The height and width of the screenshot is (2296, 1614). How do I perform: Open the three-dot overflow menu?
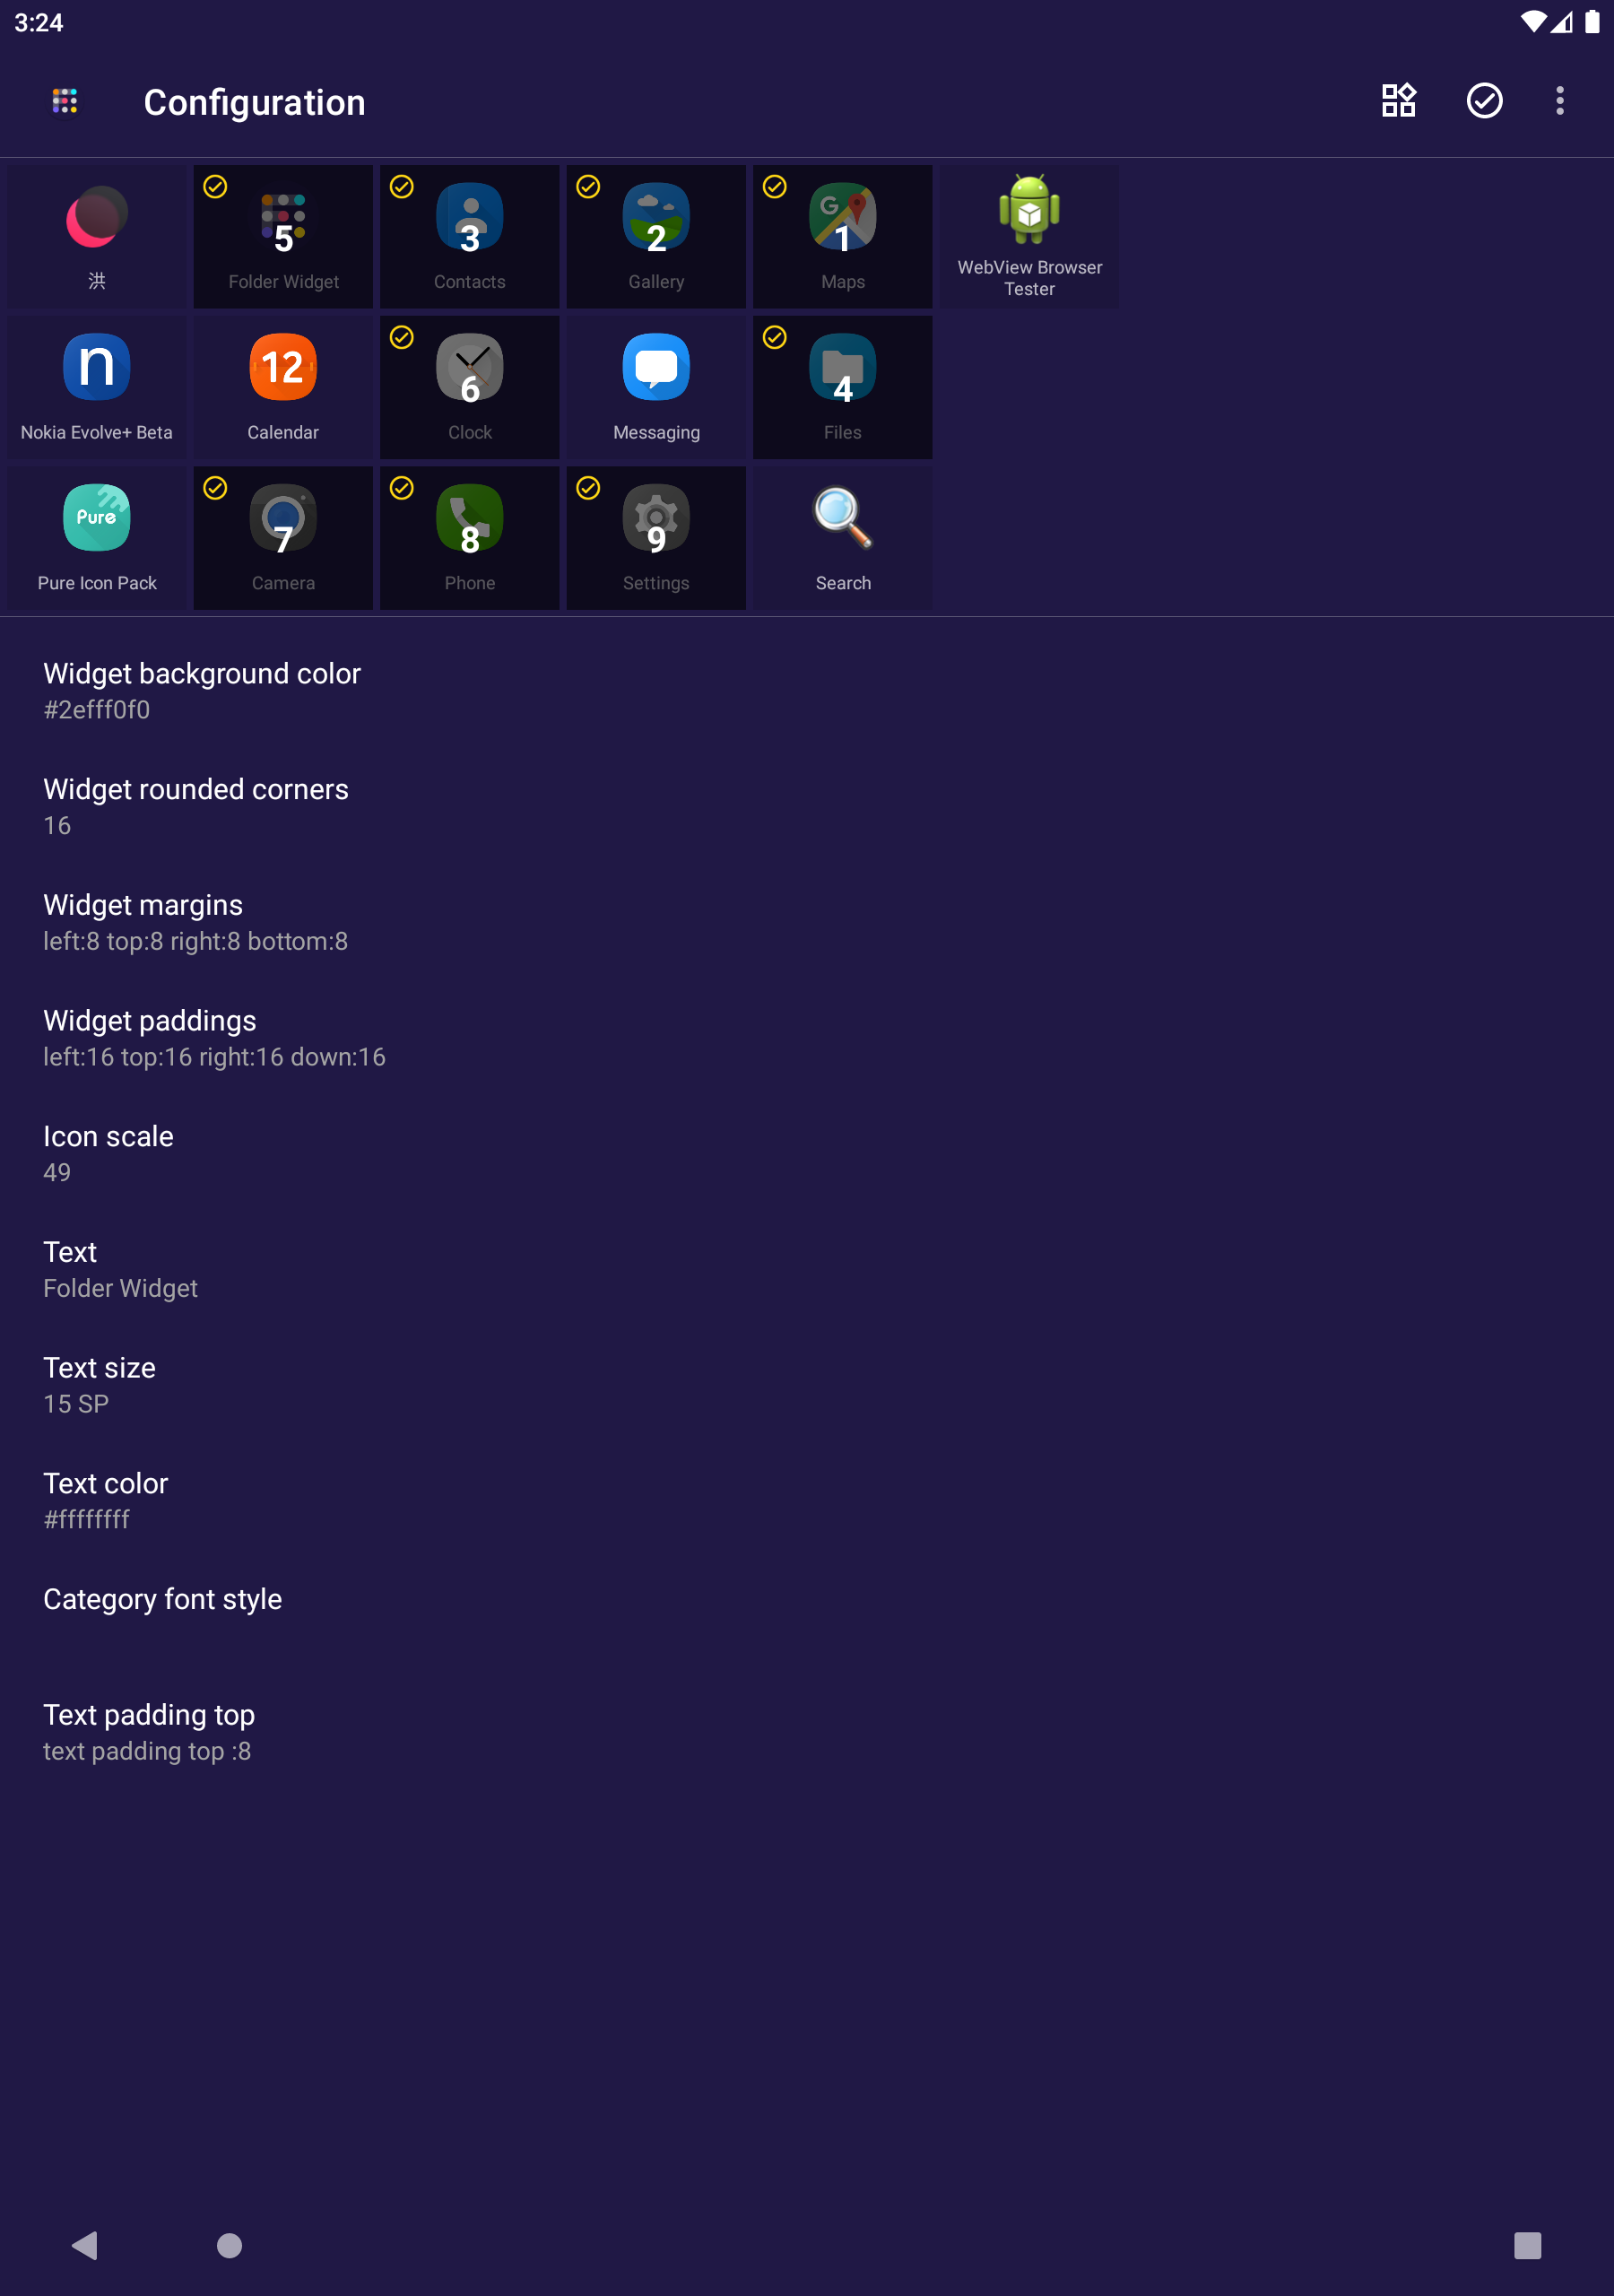click(1559, 101)
